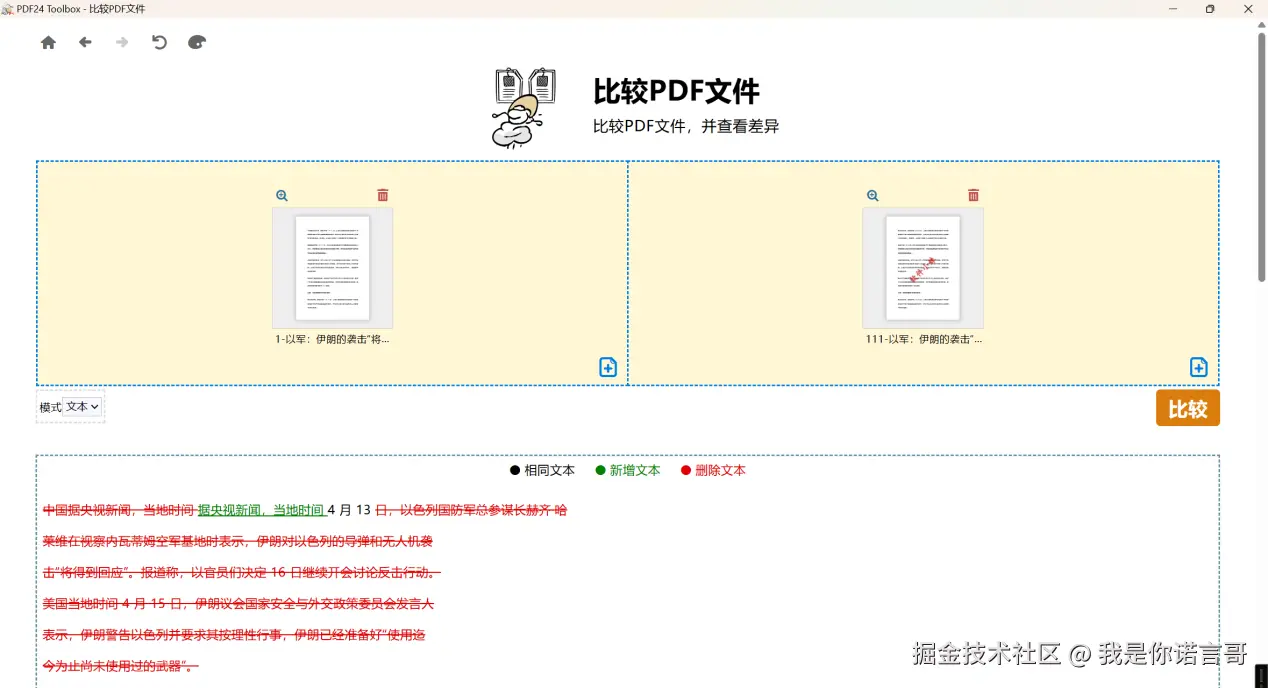Delete the 1-以军 file with trash icon

pos(383,195)
